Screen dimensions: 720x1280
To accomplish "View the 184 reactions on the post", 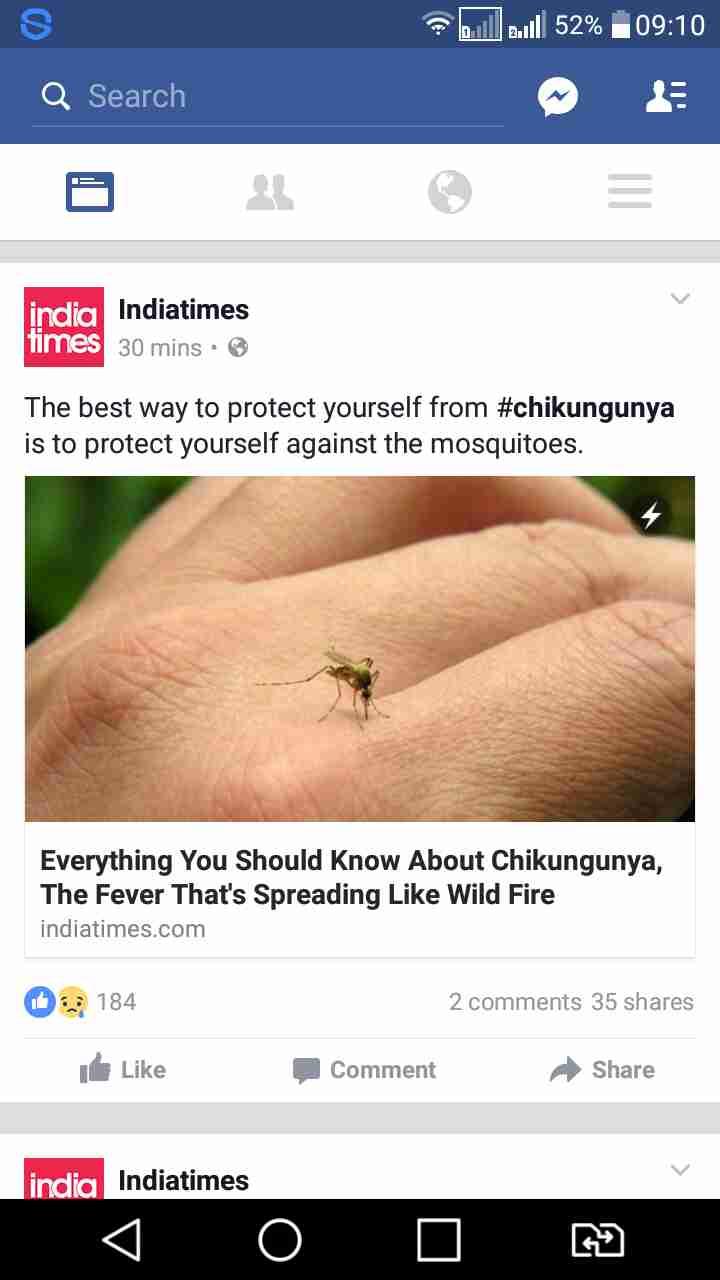I will tap(80, 1001).
